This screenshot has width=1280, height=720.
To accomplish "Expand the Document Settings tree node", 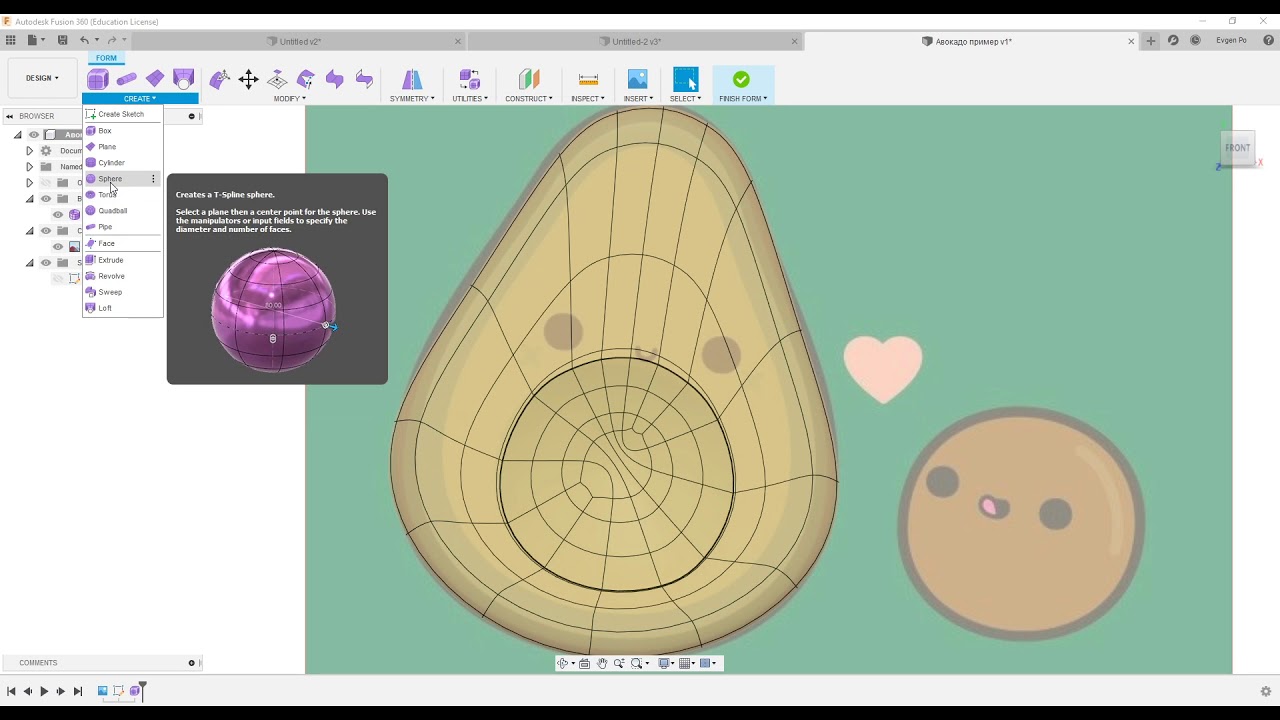I will 29,151.
